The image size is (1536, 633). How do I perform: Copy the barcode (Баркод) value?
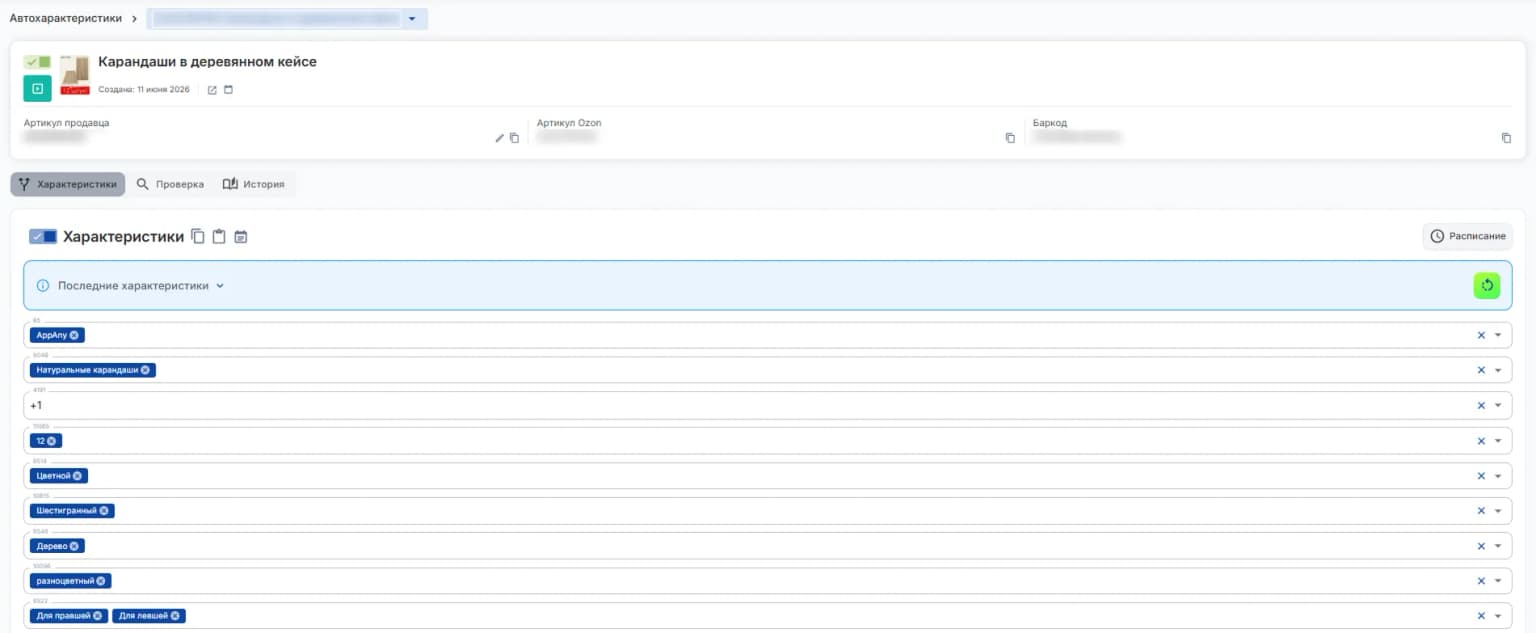point(1506,138)
